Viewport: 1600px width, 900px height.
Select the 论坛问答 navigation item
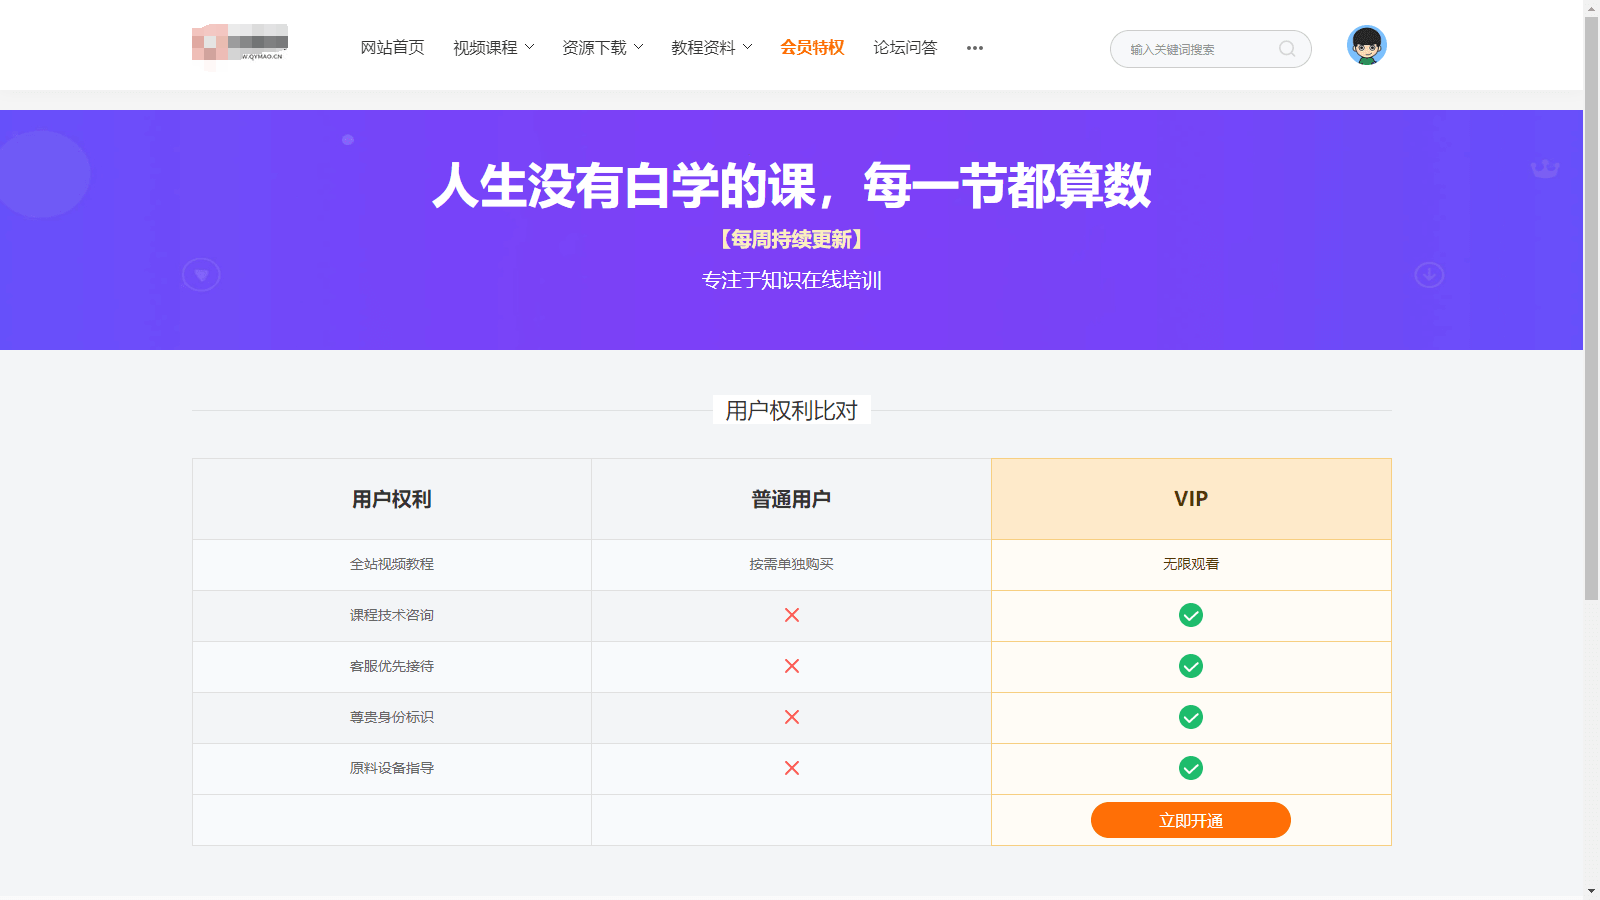[x=906, y=47]
